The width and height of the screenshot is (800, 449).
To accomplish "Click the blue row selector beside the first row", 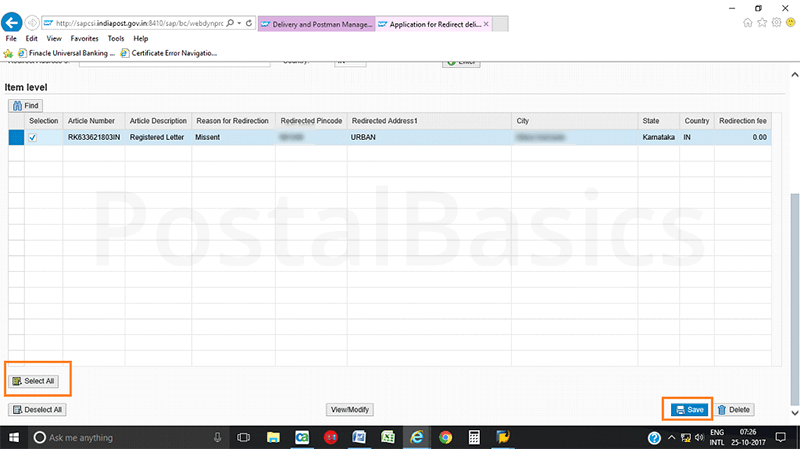I will [x=15, y=137].
